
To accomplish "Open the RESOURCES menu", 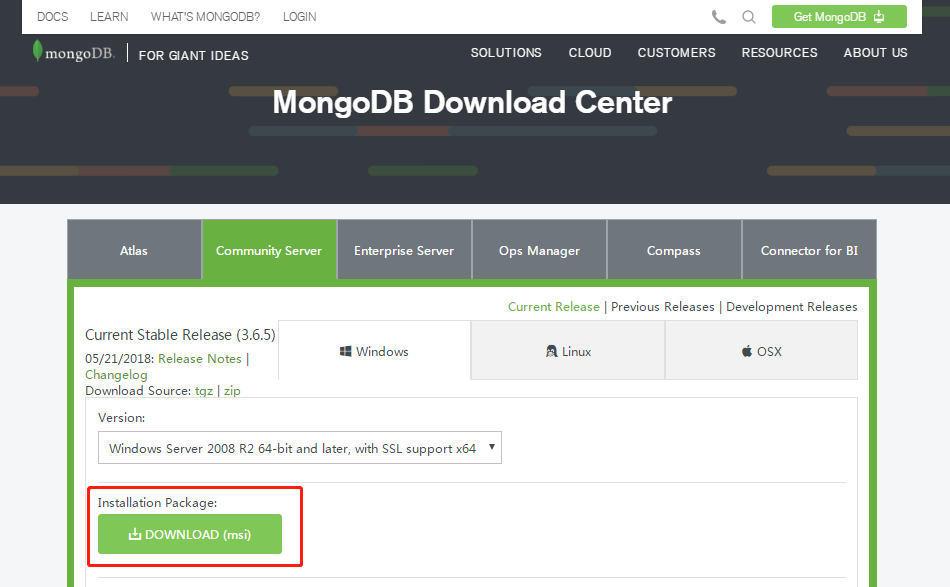I will pyautogui.click(x=779, y=53).
